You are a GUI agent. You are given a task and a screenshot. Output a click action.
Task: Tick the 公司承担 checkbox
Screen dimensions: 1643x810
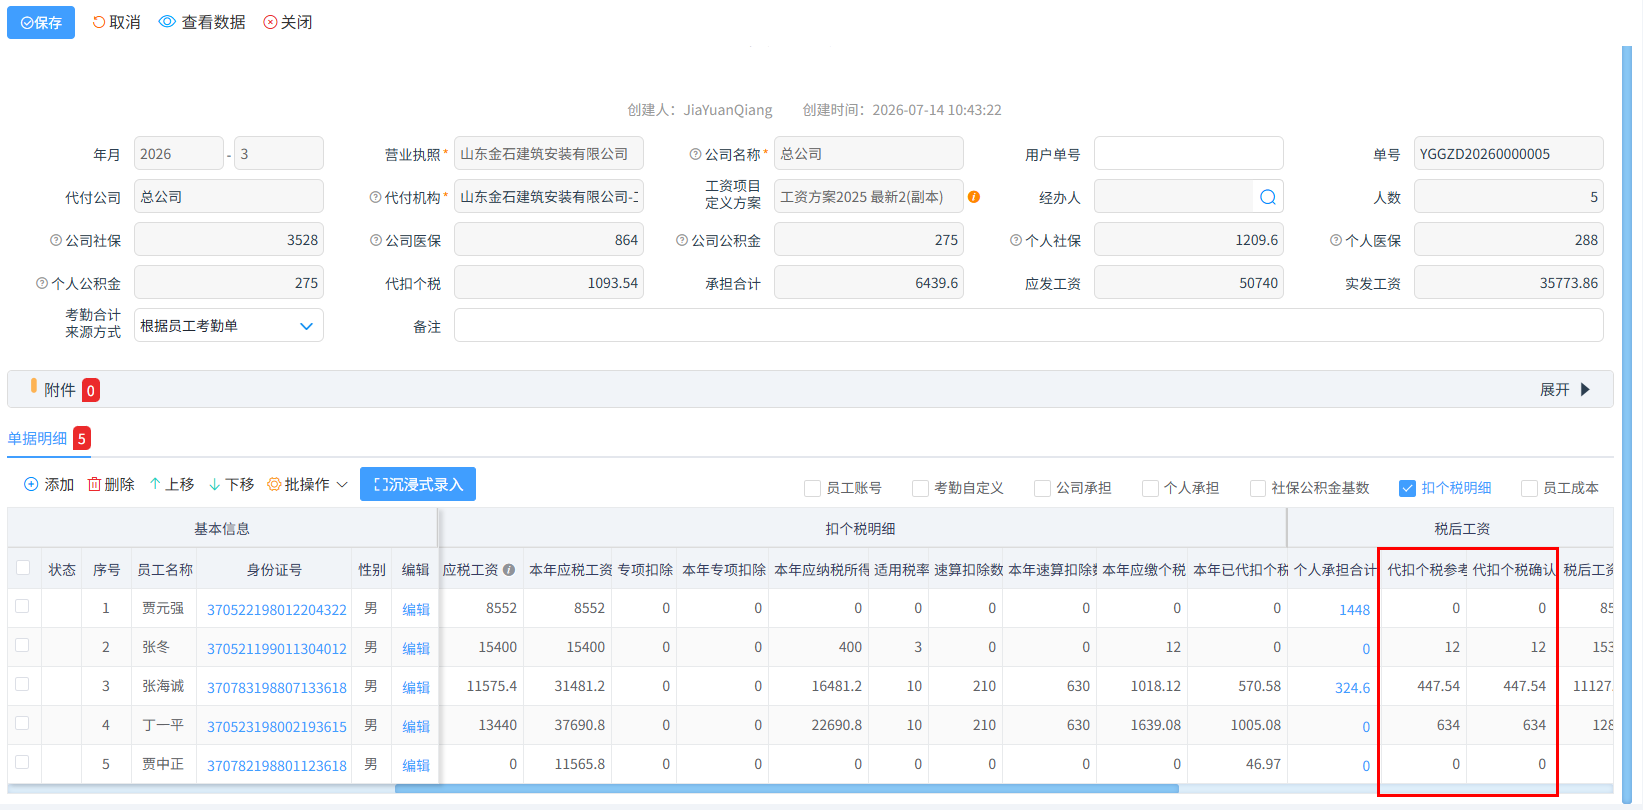pos(1042,488)
